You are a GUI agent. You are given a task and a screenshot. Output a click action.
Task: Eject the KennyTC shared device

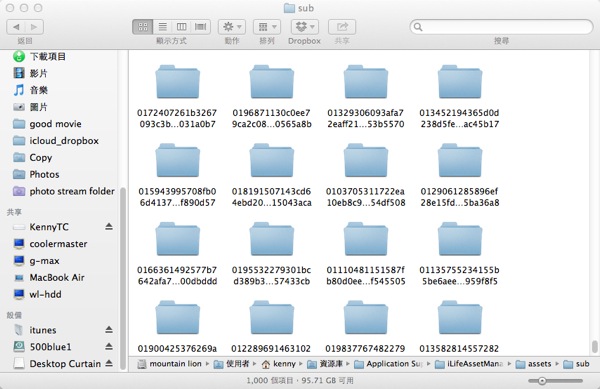coord(109,226)
